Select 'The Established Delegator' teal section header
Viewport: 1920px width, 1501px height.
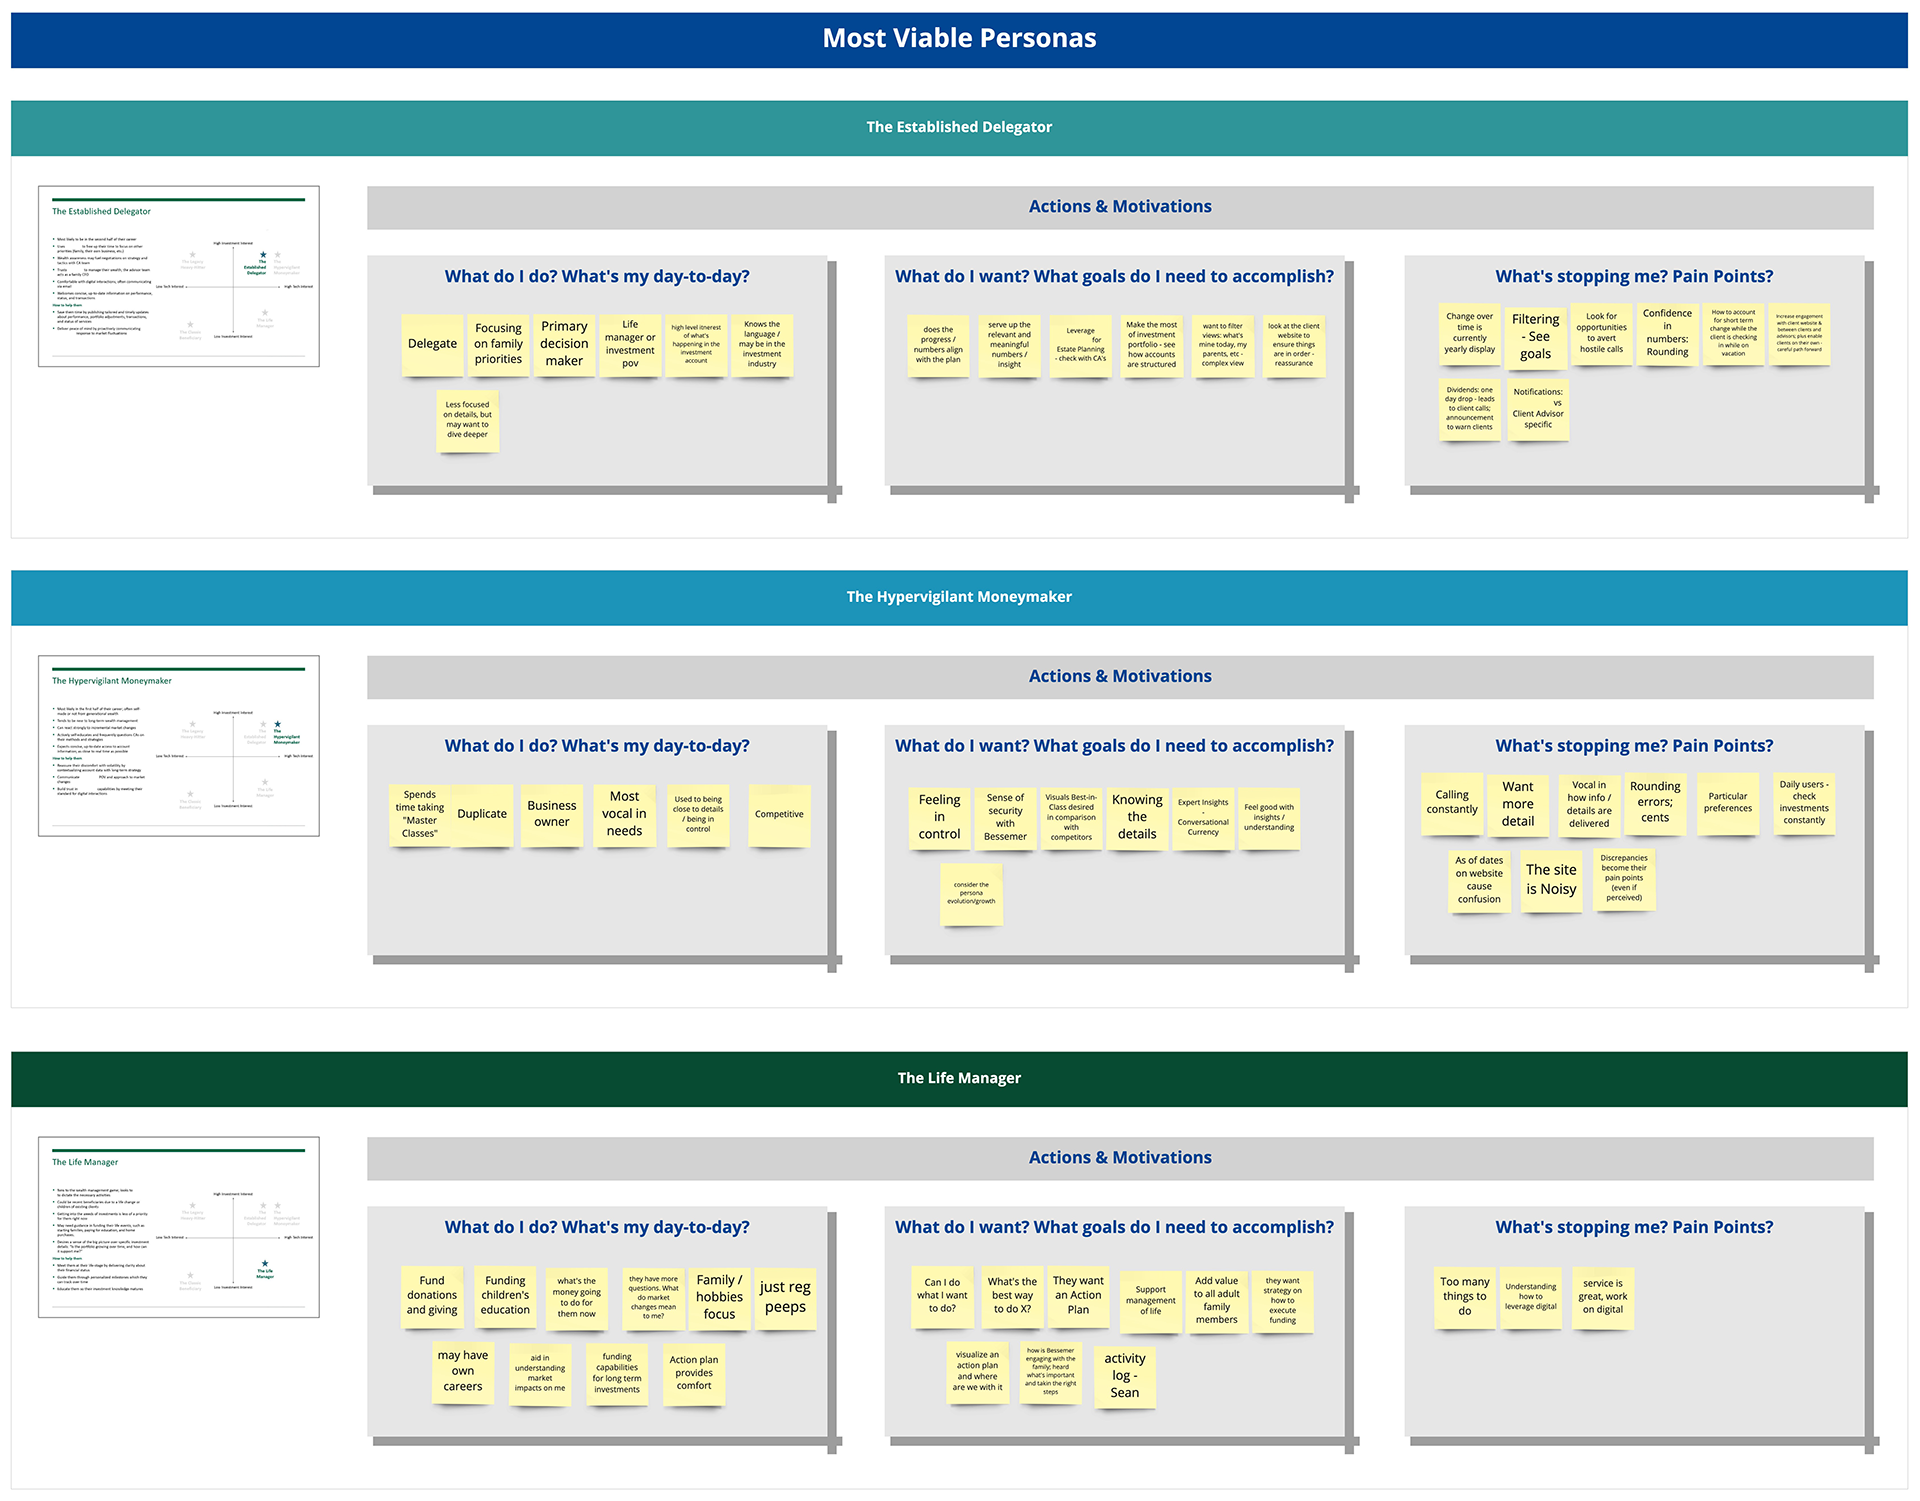959,127
